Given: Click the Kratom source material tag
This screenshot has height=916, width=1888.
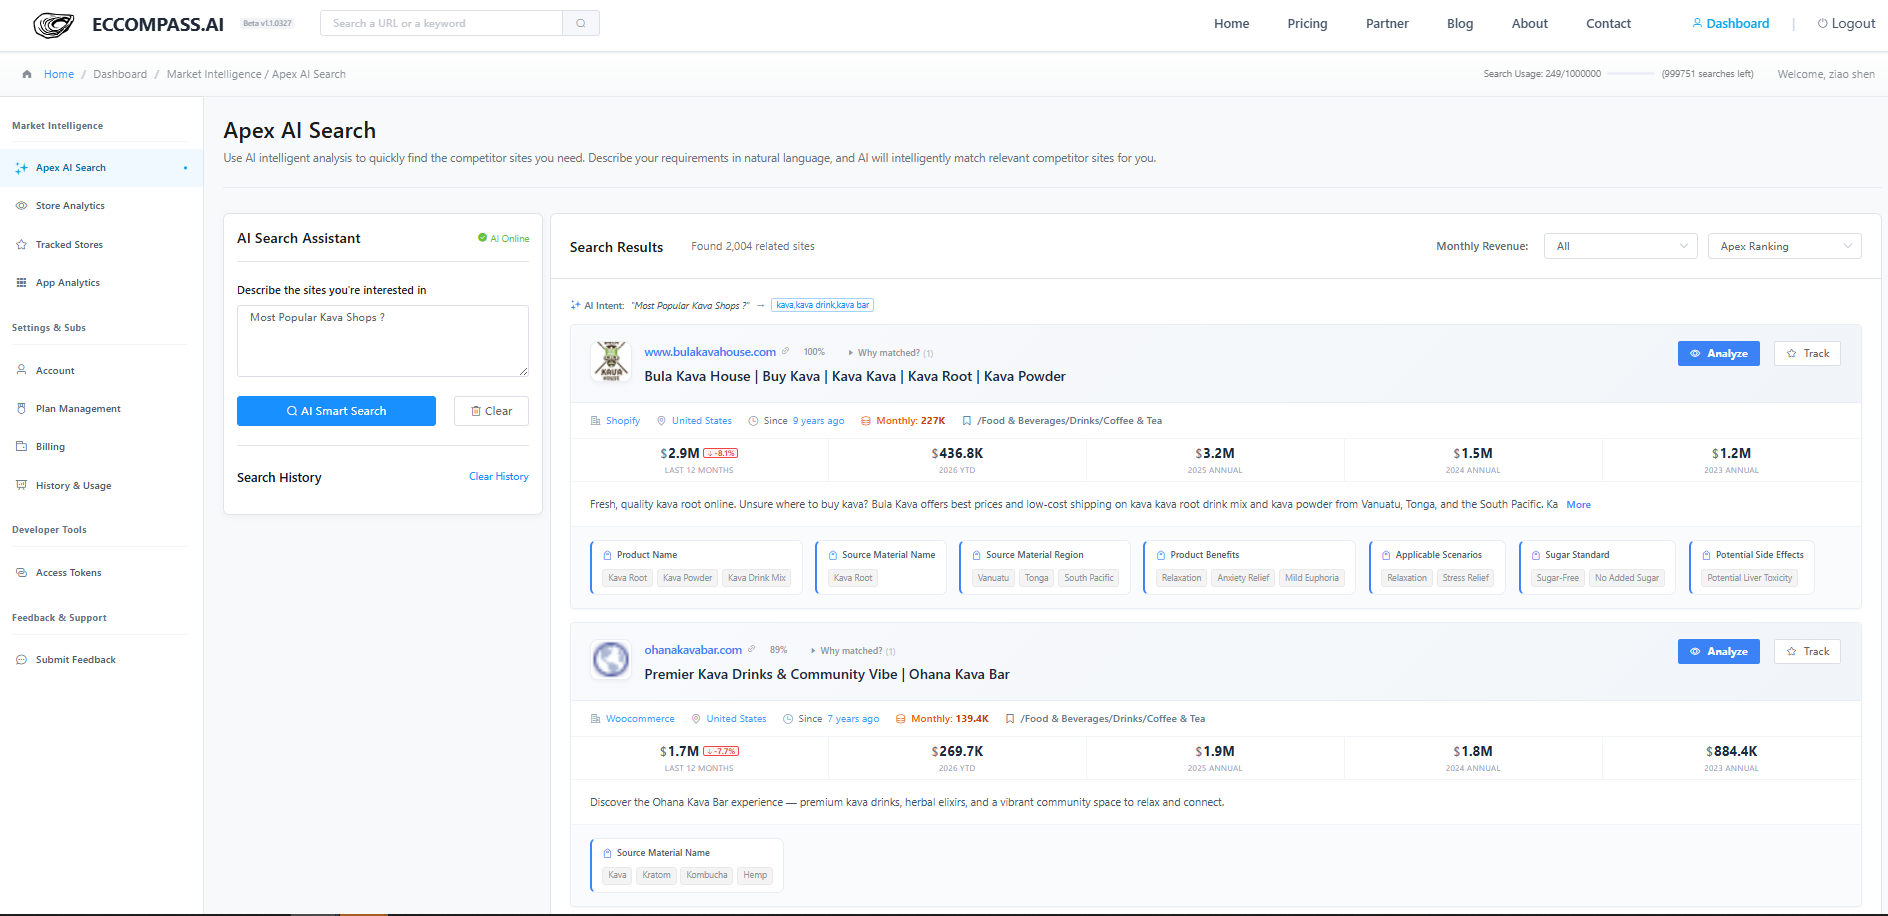Looking at the screenshot, I should (656, 875).
